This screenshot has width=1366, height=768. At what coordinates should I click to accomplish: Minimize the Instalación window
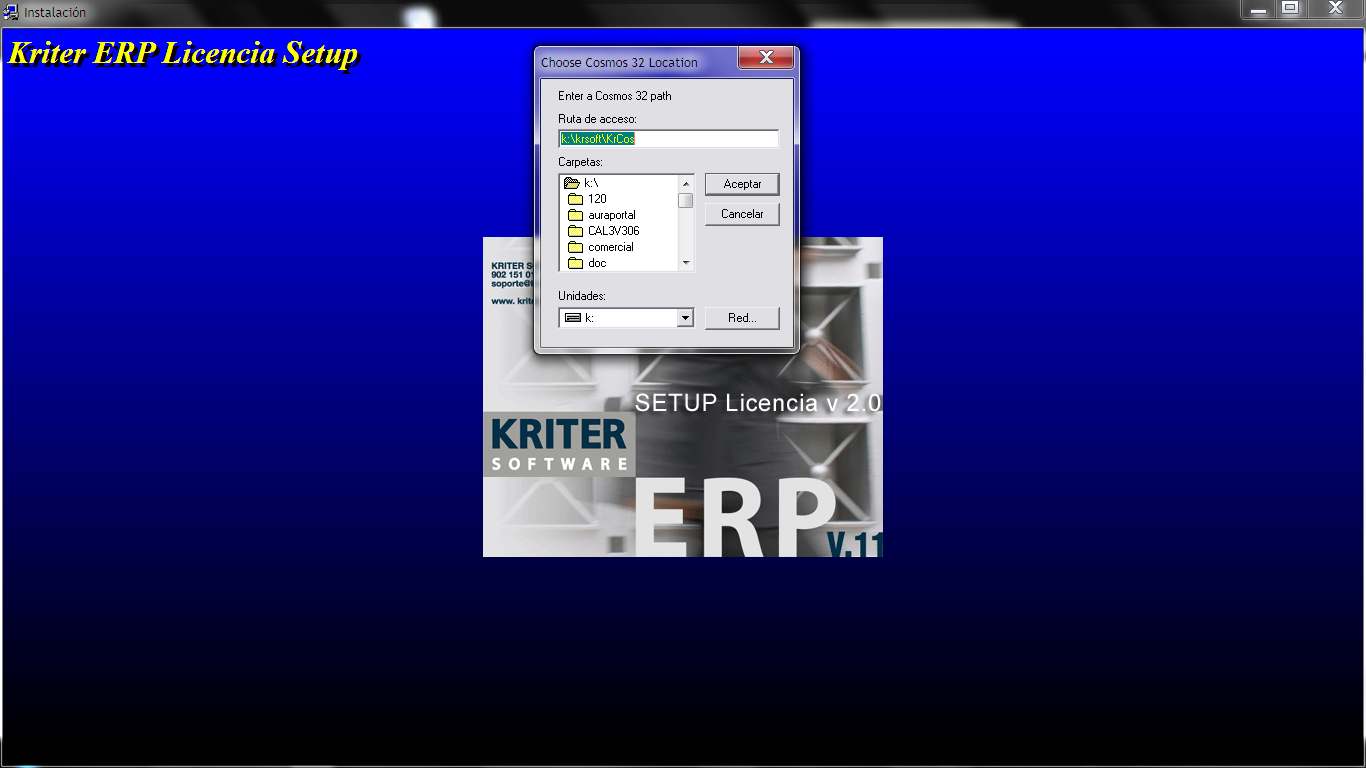[x=1259, y=9]
